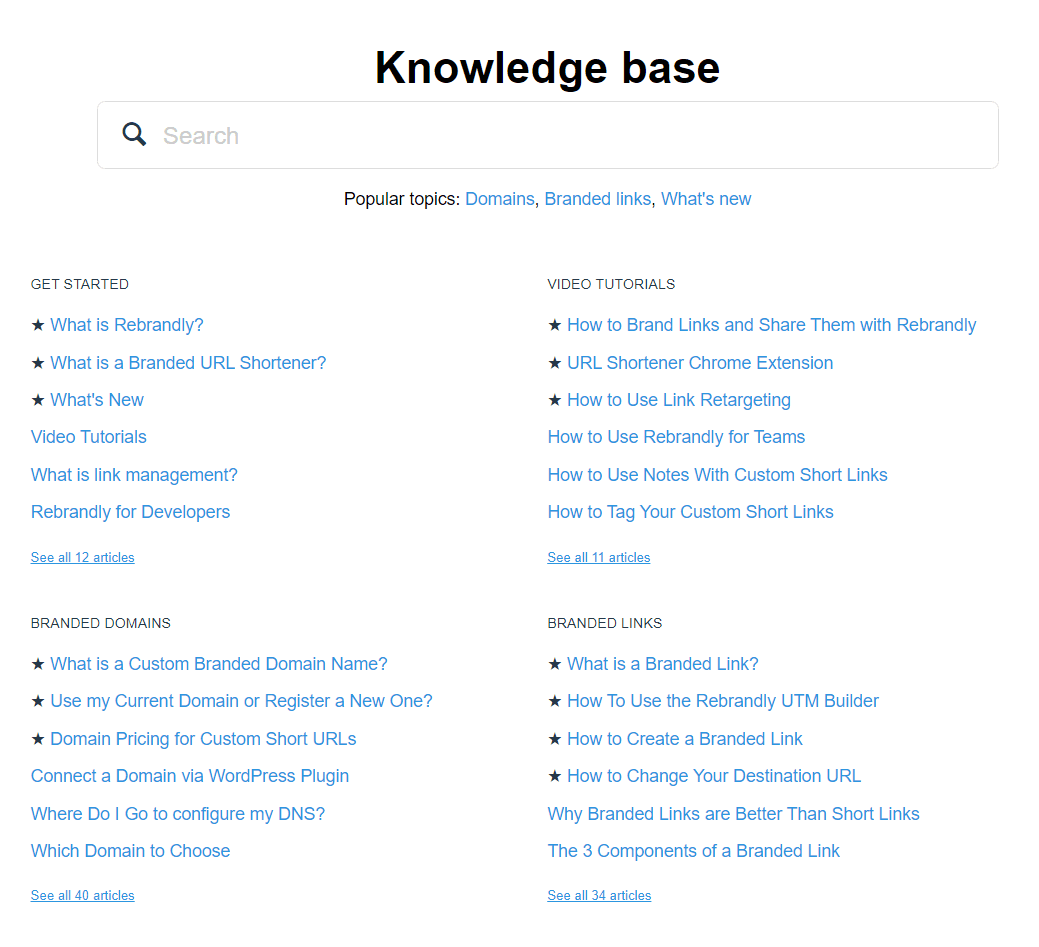Viewport: 1039px width, 947px height.
Task: See all 12 Get Started articles
Action: [82, 557]
